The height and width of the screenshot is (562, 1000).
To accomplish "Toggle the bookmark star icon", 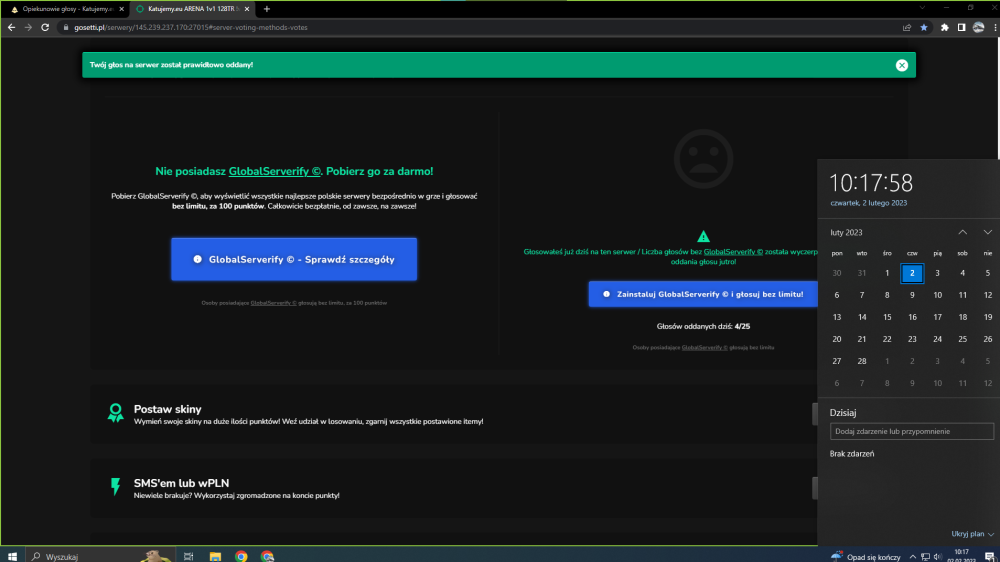I will coord(923,27).
